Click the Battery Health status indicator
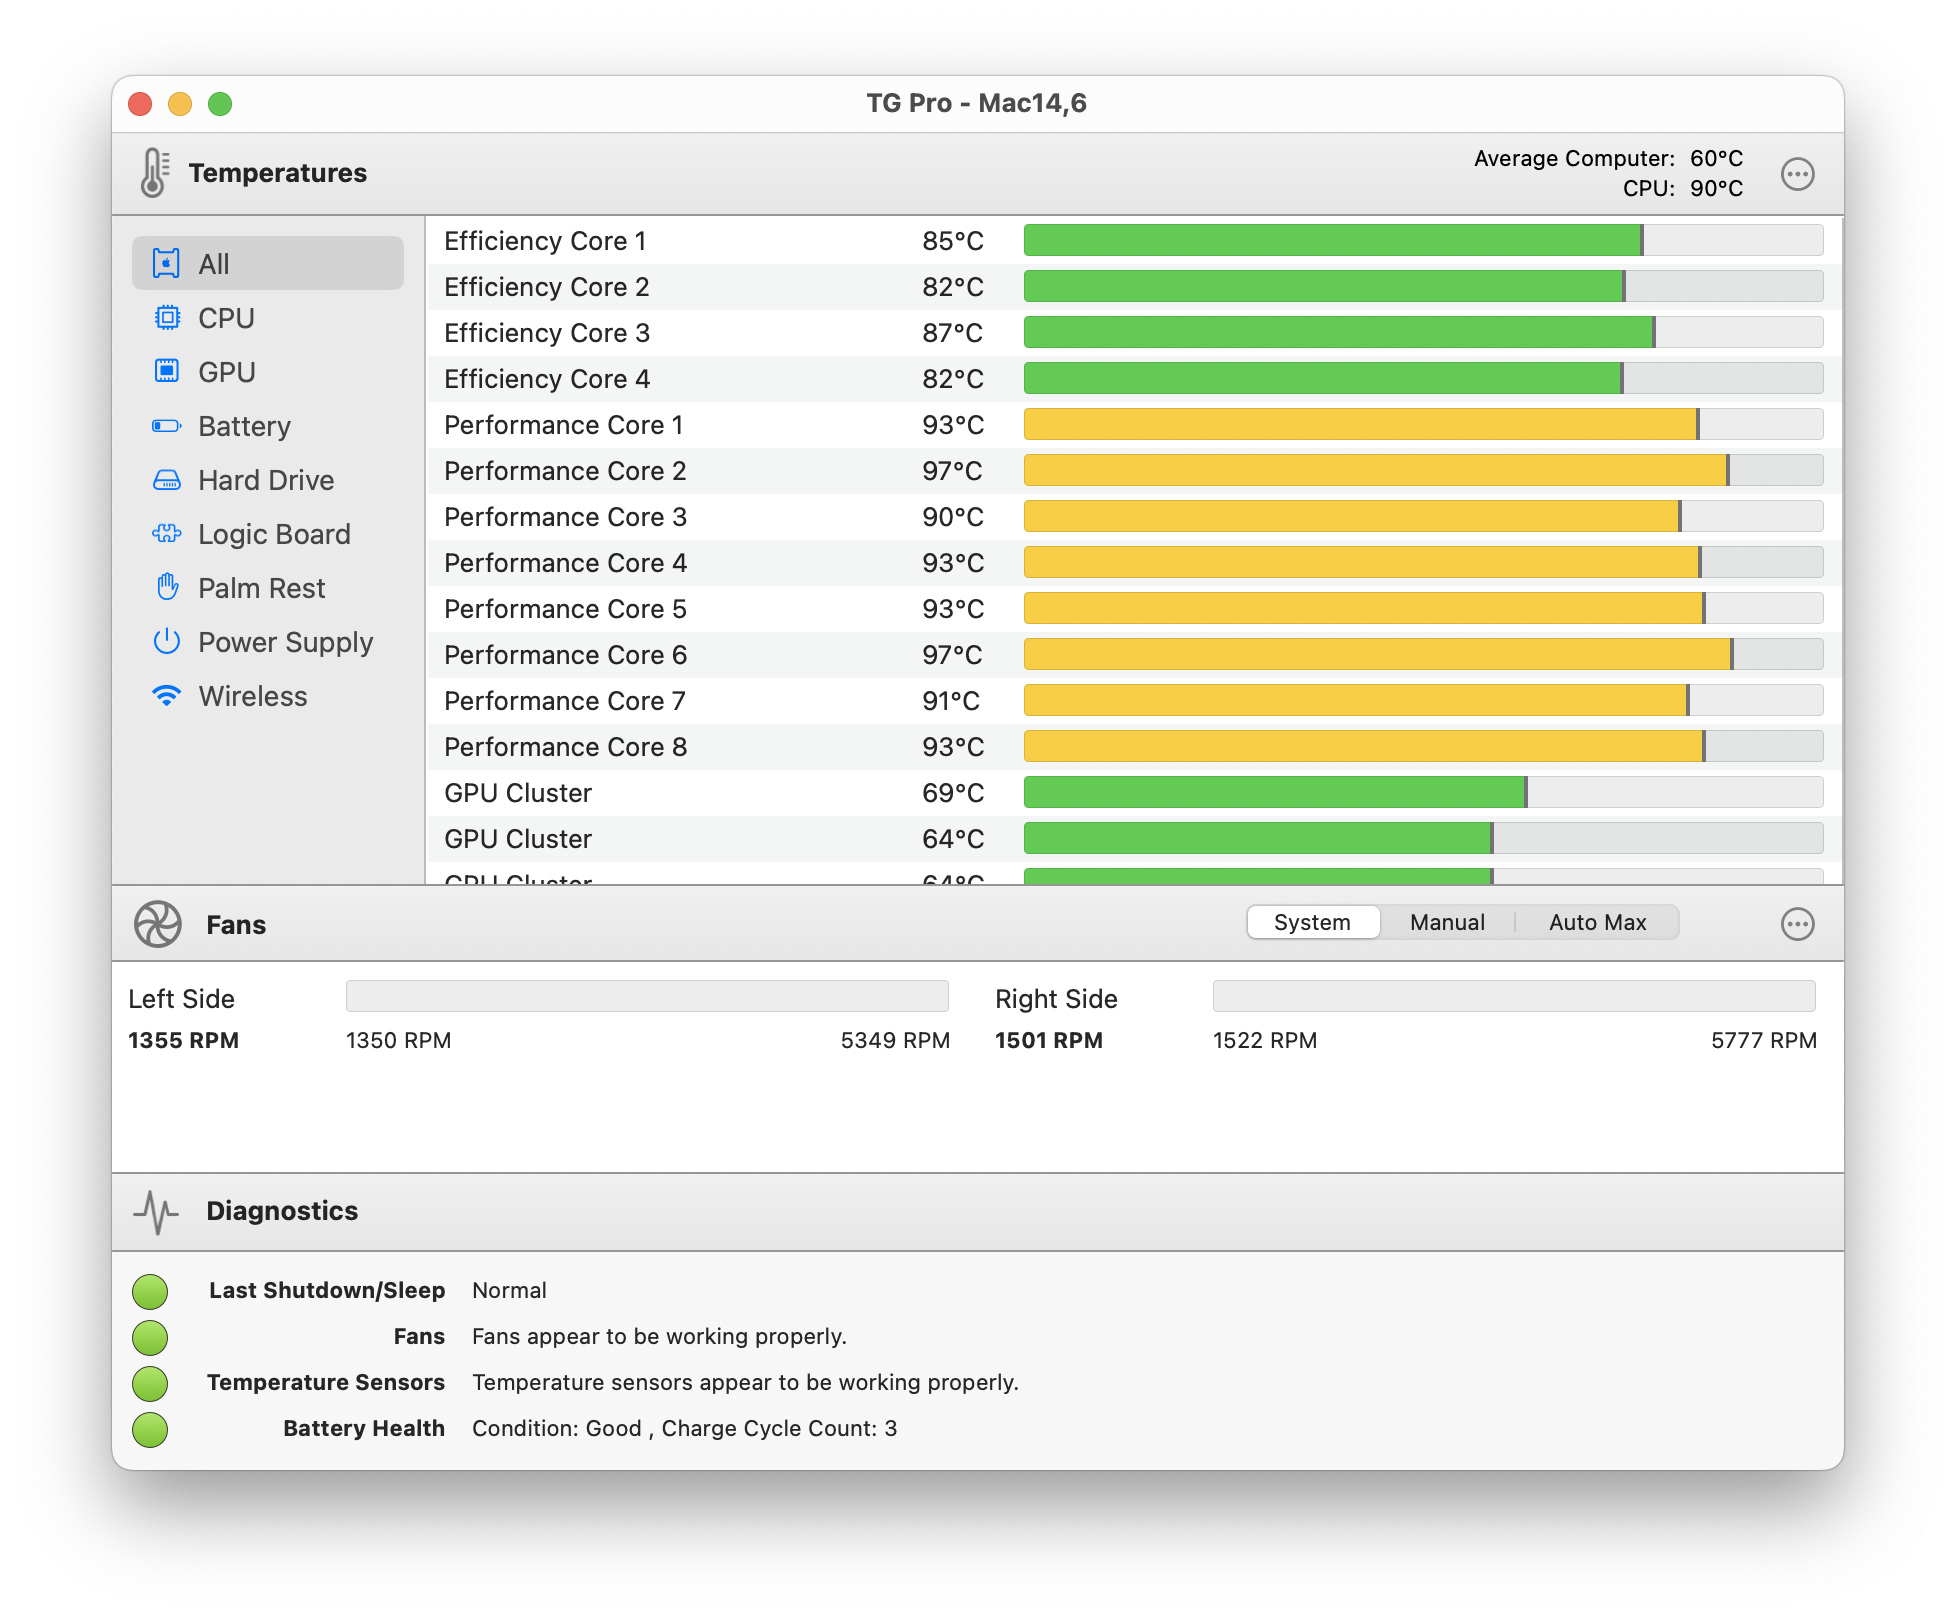 (x=150, y=1428)
